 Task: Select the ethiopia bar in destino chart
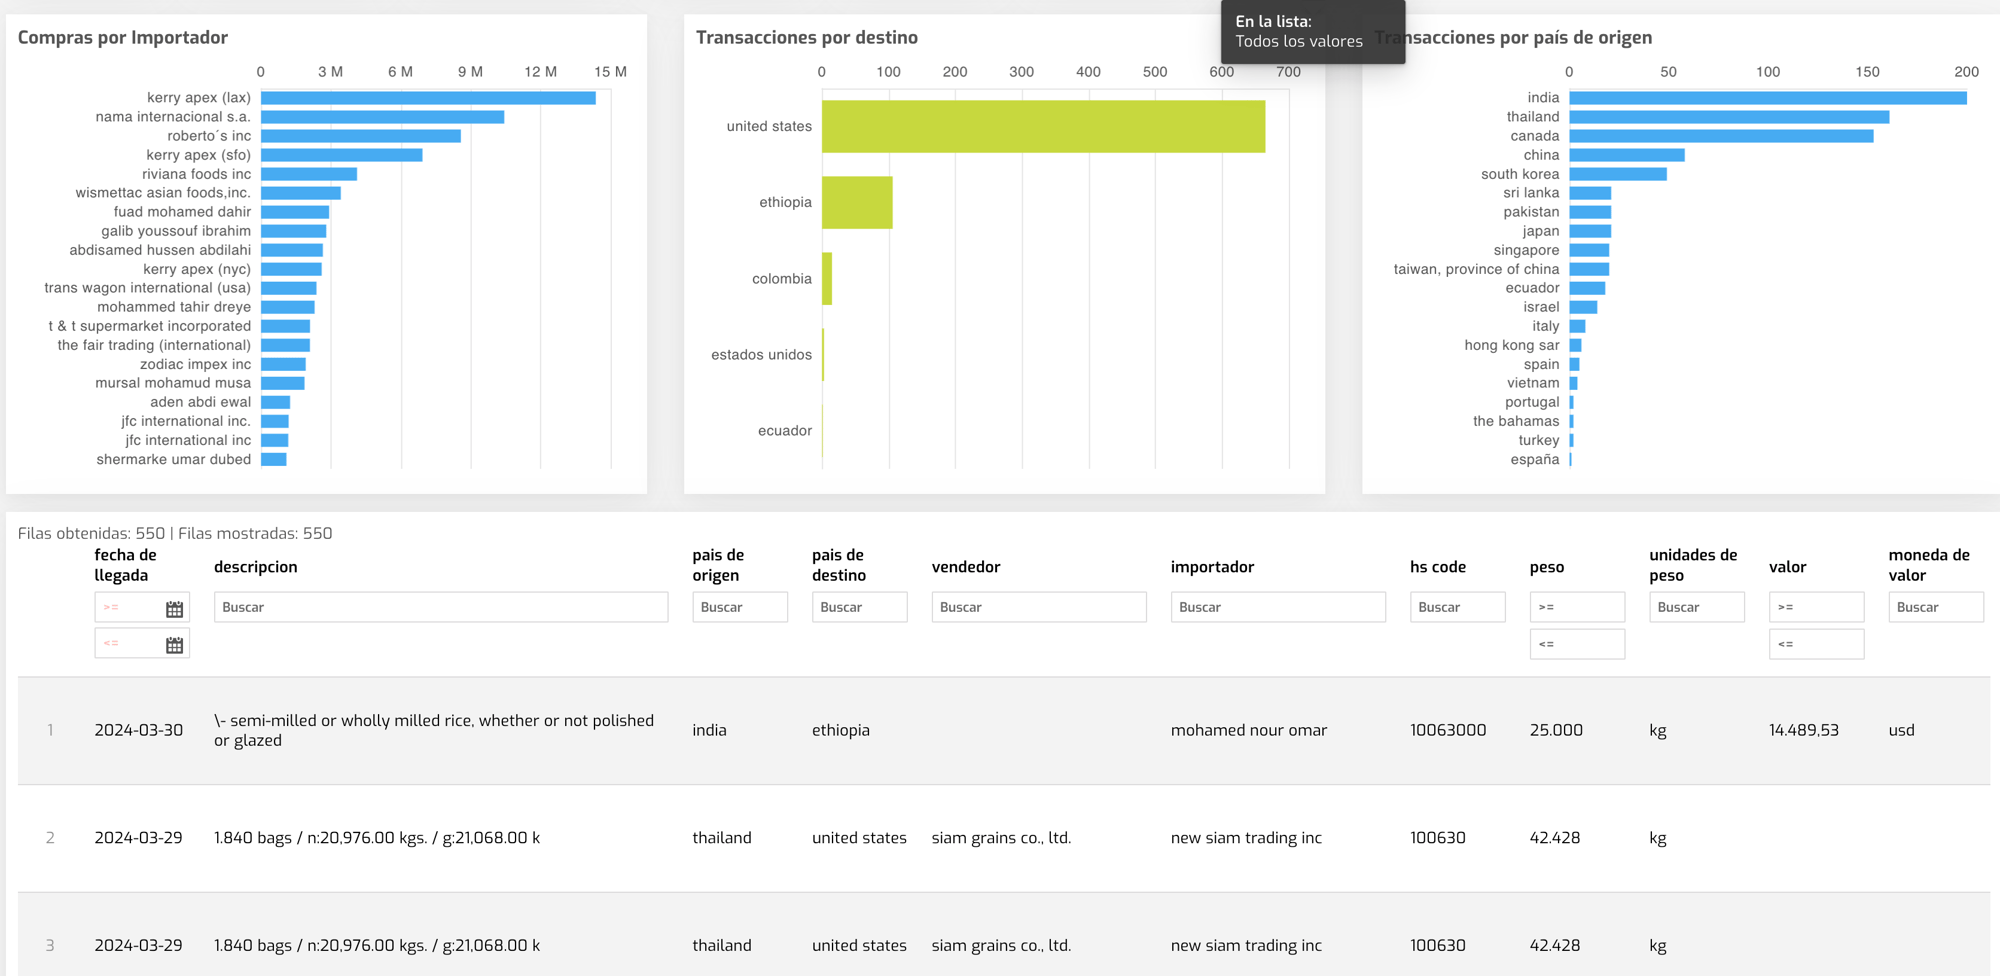point(856,203)
